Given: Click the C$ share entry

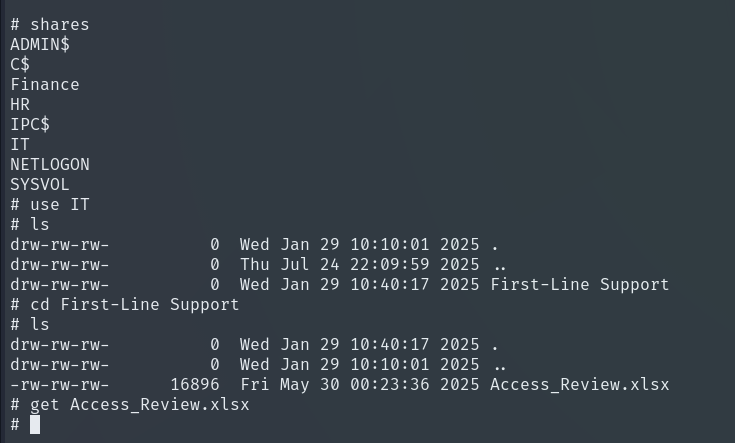Looking at the screenshot, I should (20, 64).
